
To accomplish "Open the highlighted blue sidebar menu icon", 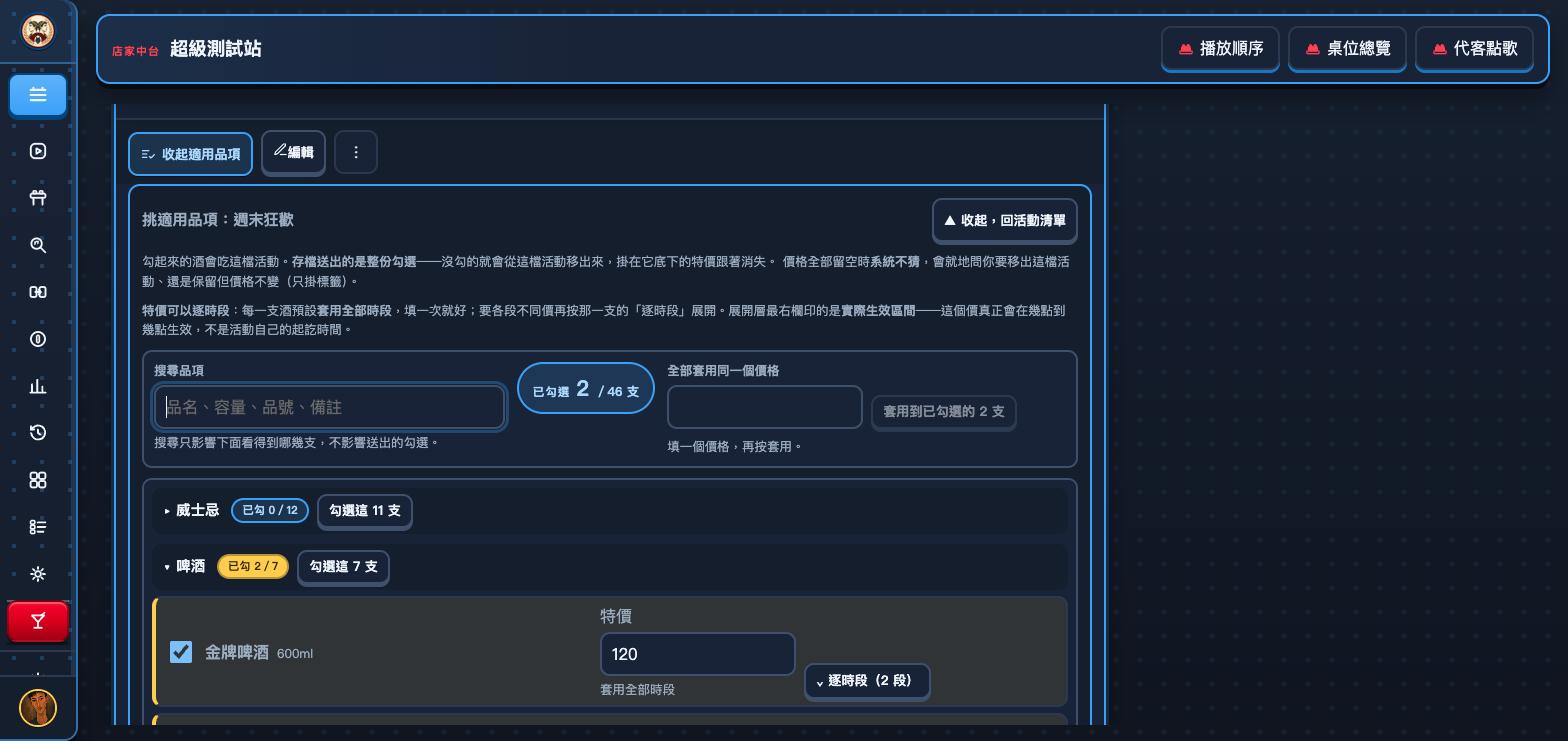I will (x=38, y=95).
